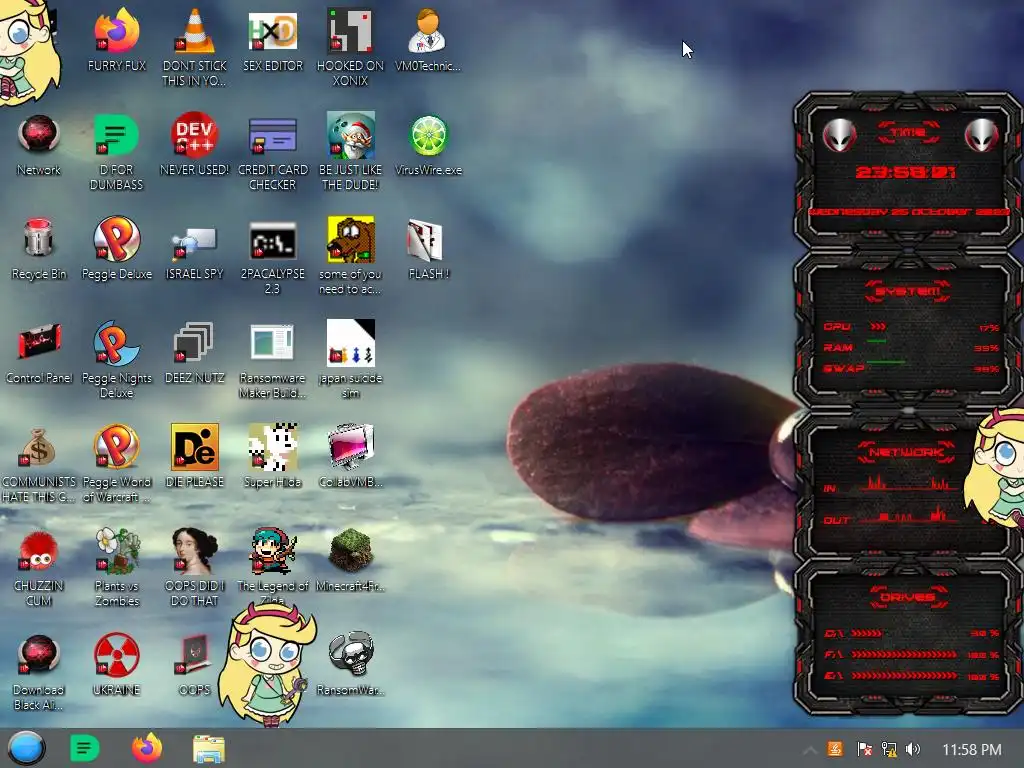Click the left alien head on widget
Viewport: 1024px width, 768px height.
pos(839,135)
